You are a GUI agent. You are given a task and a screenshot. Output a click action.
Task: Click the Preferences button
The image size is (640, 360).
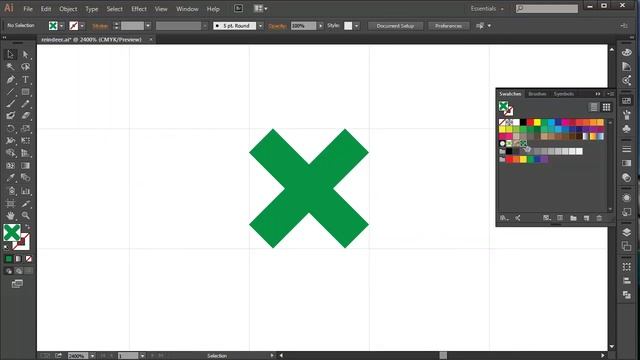448,26
